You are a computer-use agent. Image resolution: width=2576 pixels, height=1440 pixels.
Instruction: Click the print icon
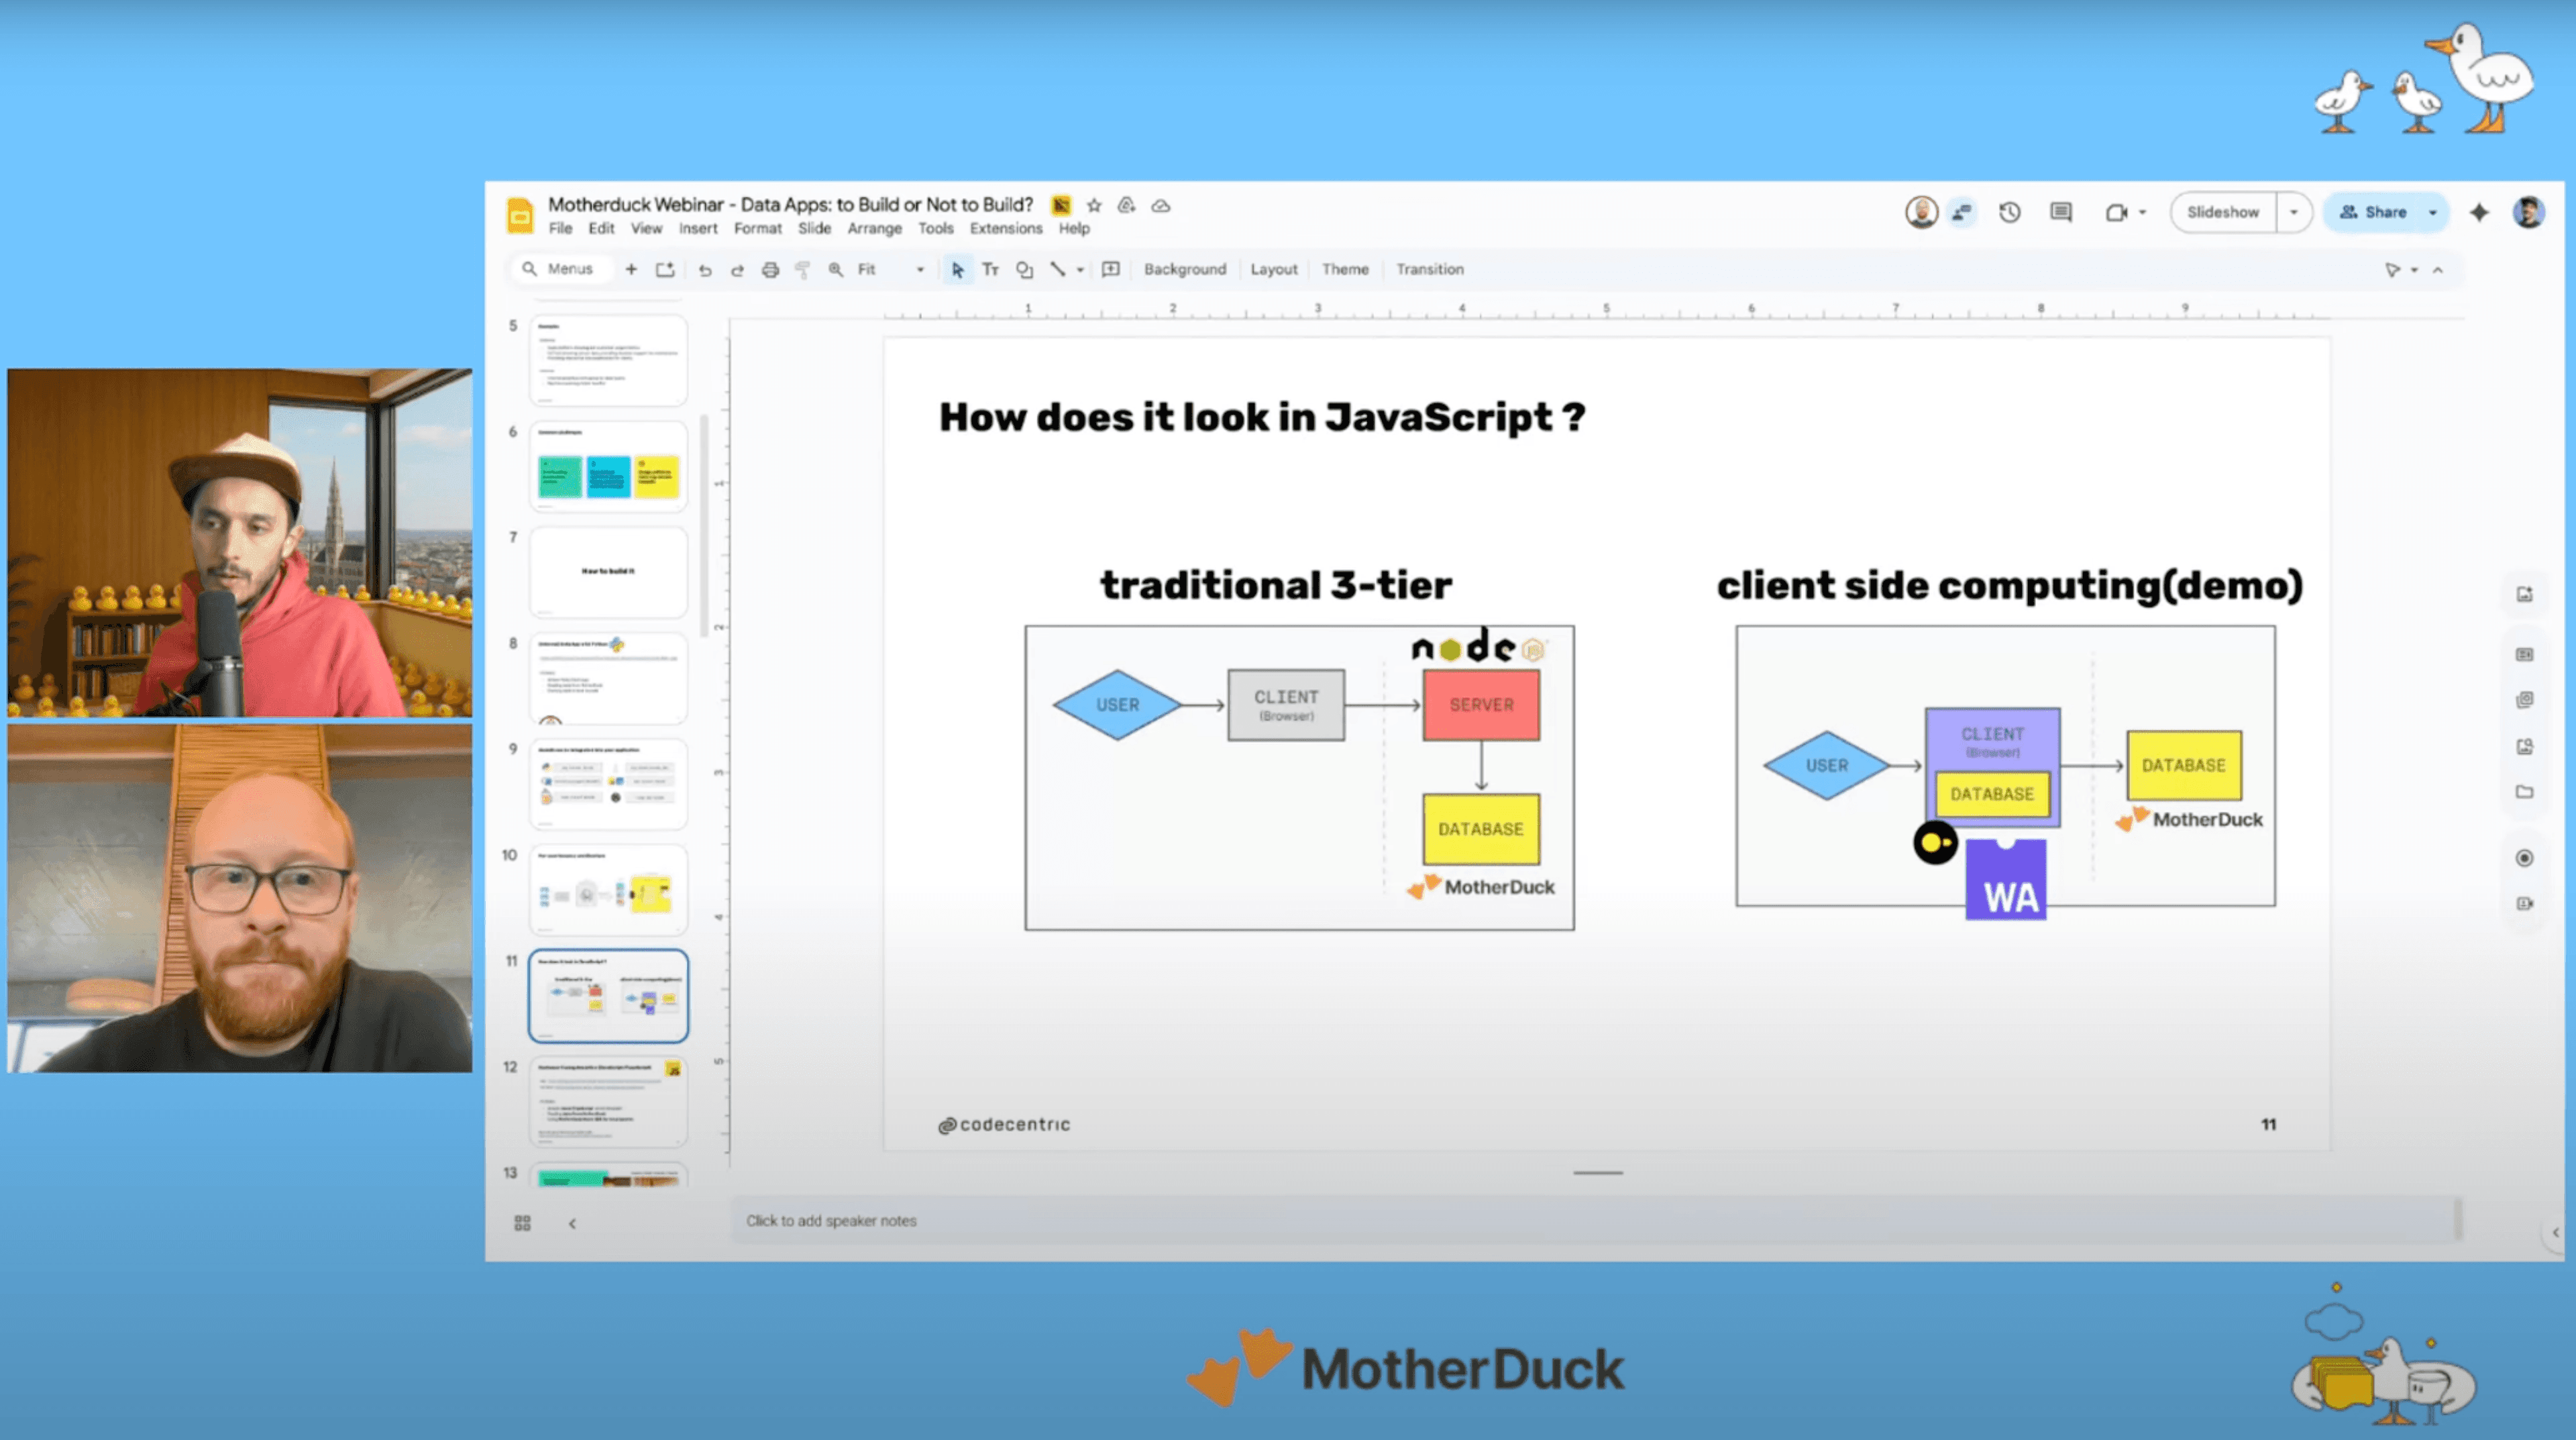770,270
